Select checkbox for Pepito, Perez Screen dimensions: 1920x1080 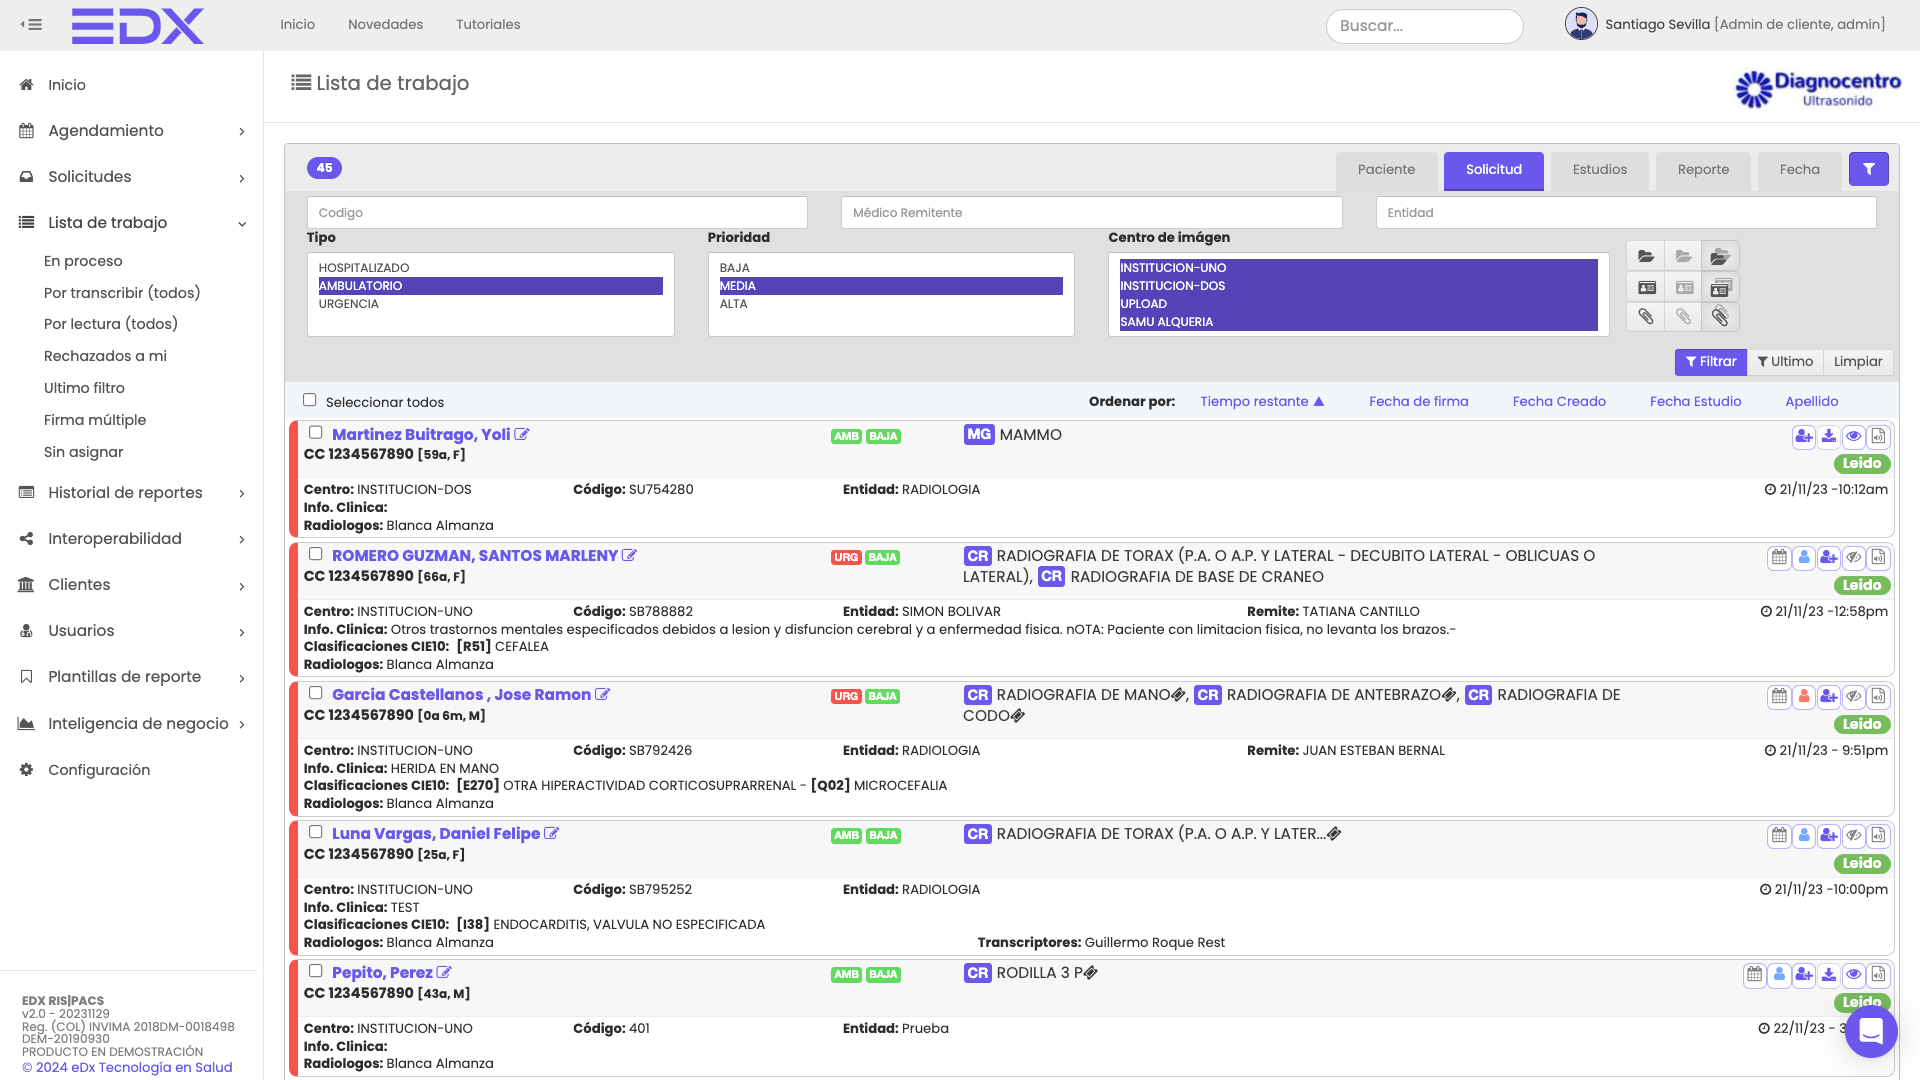pos(316,971)
